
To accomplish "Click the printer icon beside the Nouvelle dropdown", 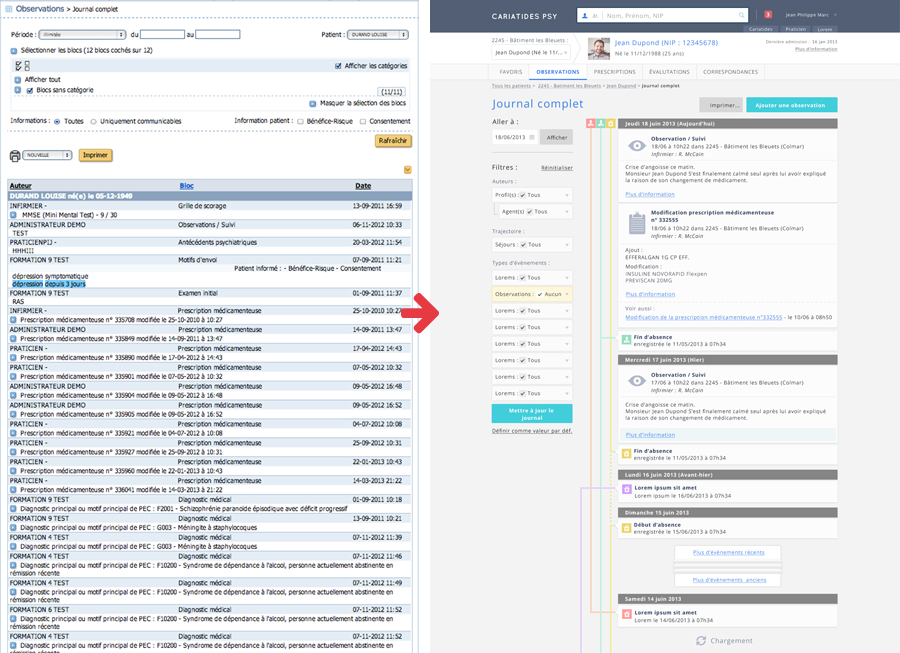I will [x=15, y=155].
